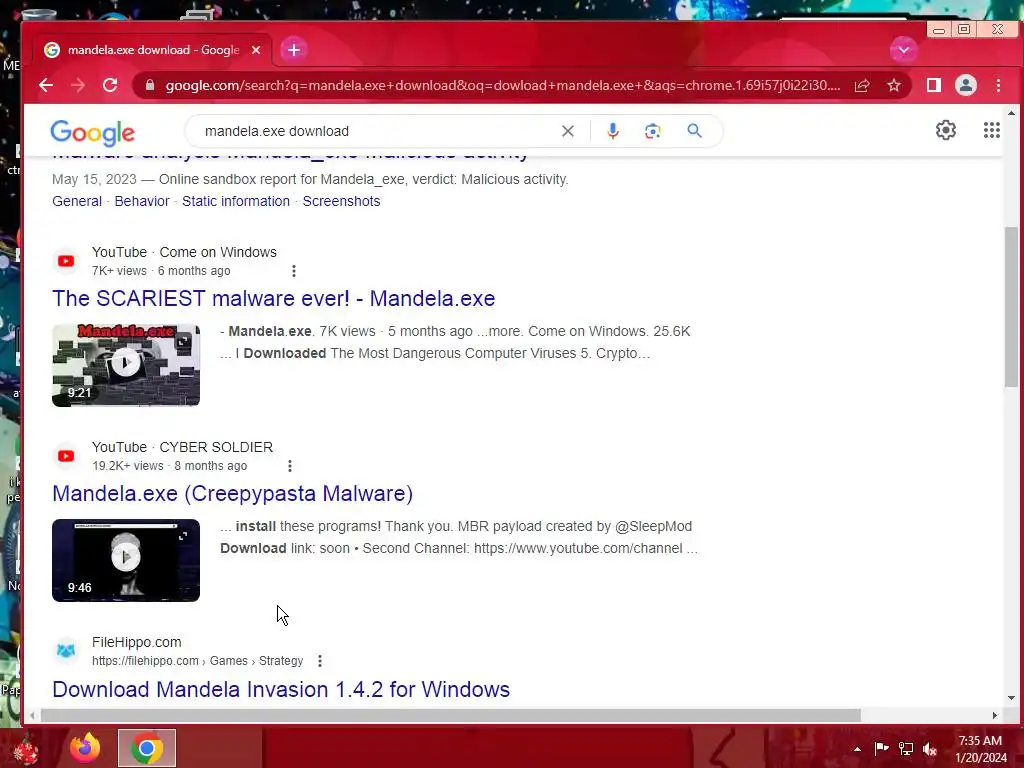Search by voice microphone icon
Image resolution: width=1024 pixels, height=768 pixels.
612,131
